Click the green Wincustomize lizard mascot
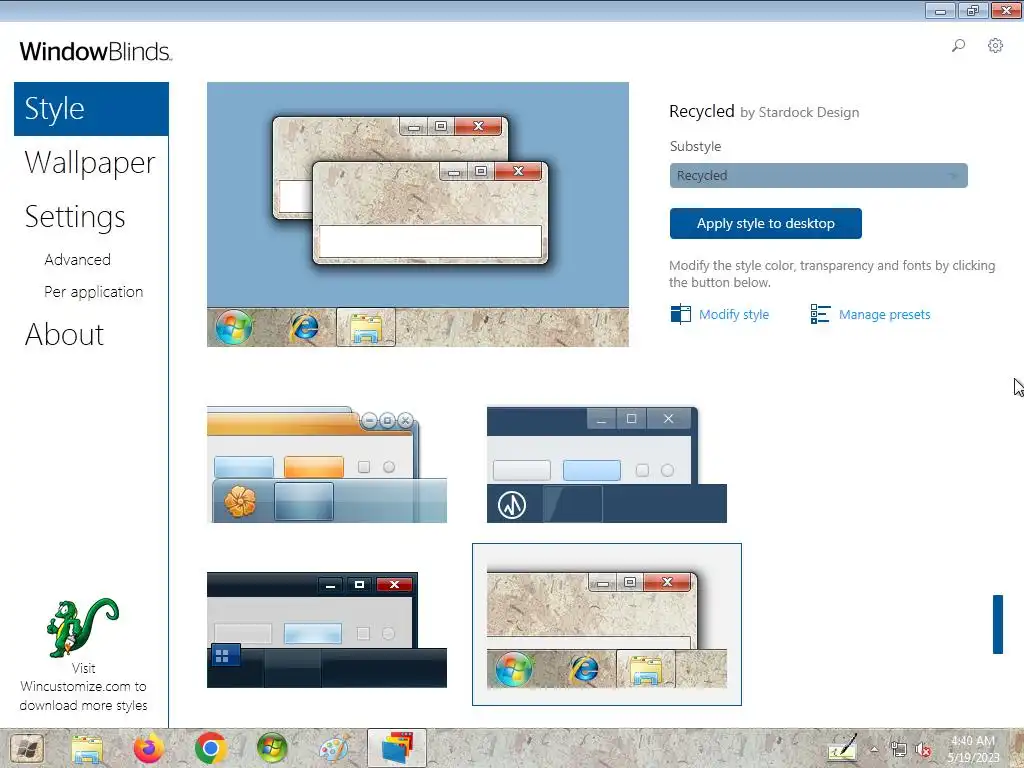Image resolution: width=1024 pixels, height=768 pixels. (x=82, y=627)
